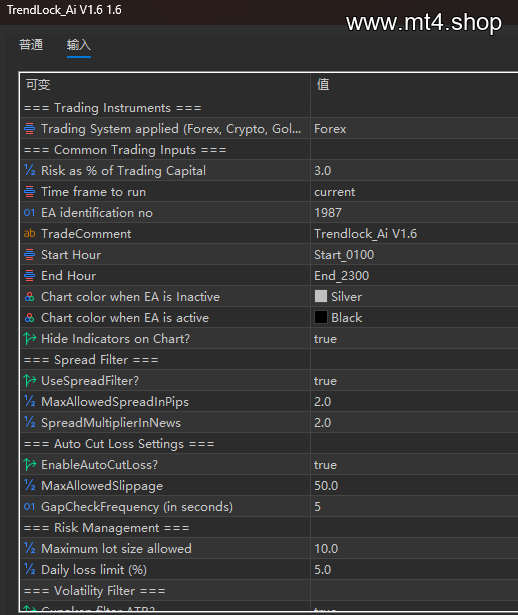Click the string icon beside TradeComment
The image size is (518, 615).
(x=29, y=233)
